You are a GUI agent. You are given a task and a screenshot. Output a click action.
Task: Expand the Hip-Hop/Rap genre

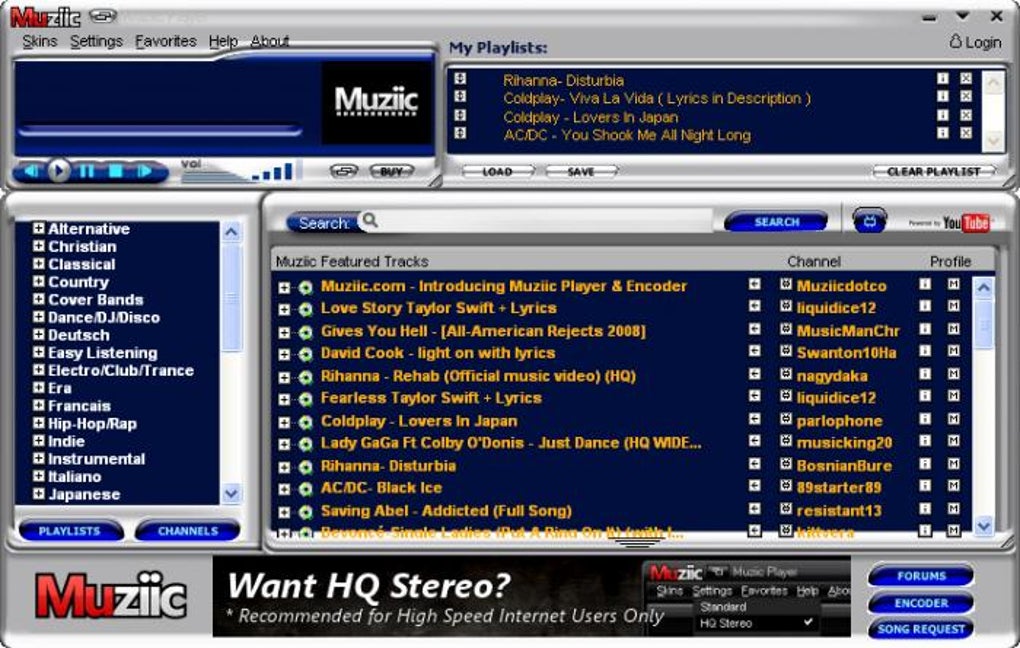(x=39, y=423)
